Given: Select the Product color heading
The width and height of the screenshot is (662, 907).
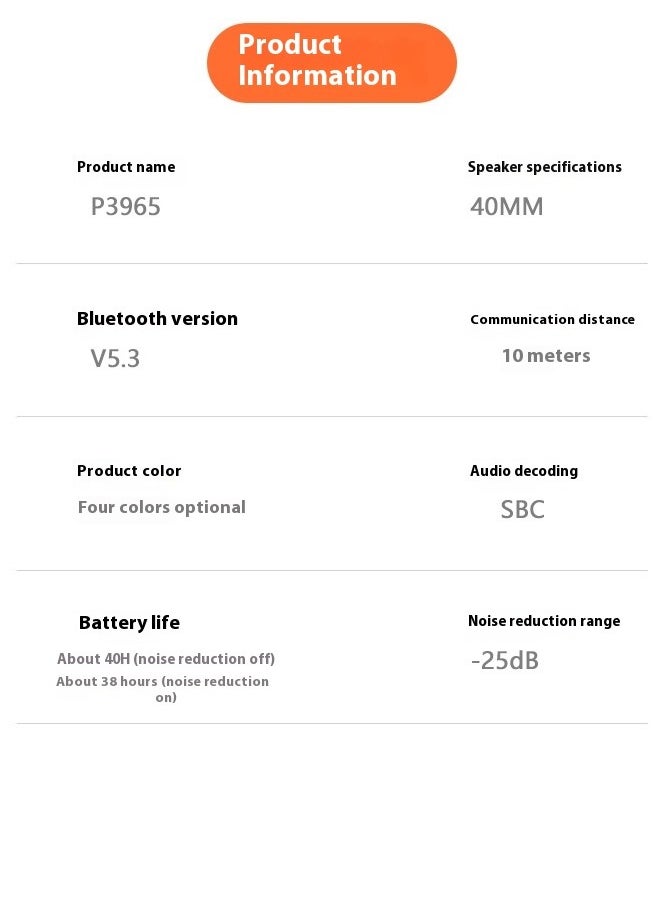Looking at the screenshot, I should 129,471.
